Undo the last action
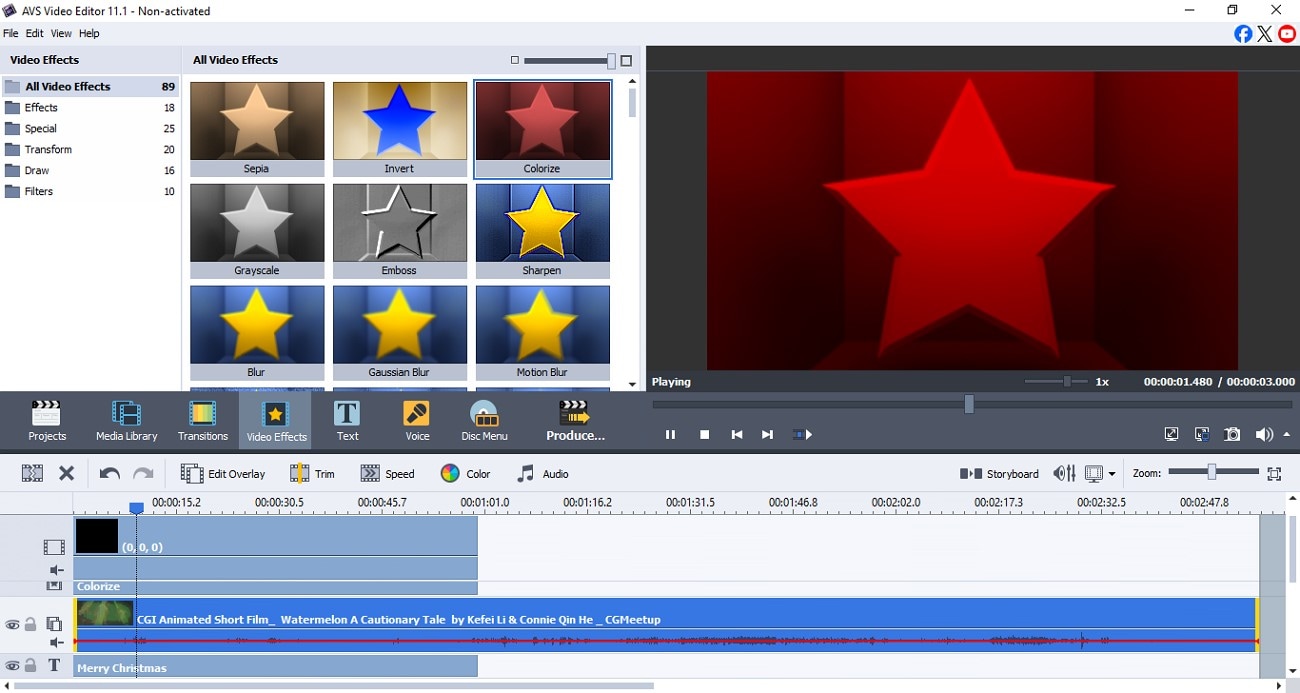 coord(110,474)
